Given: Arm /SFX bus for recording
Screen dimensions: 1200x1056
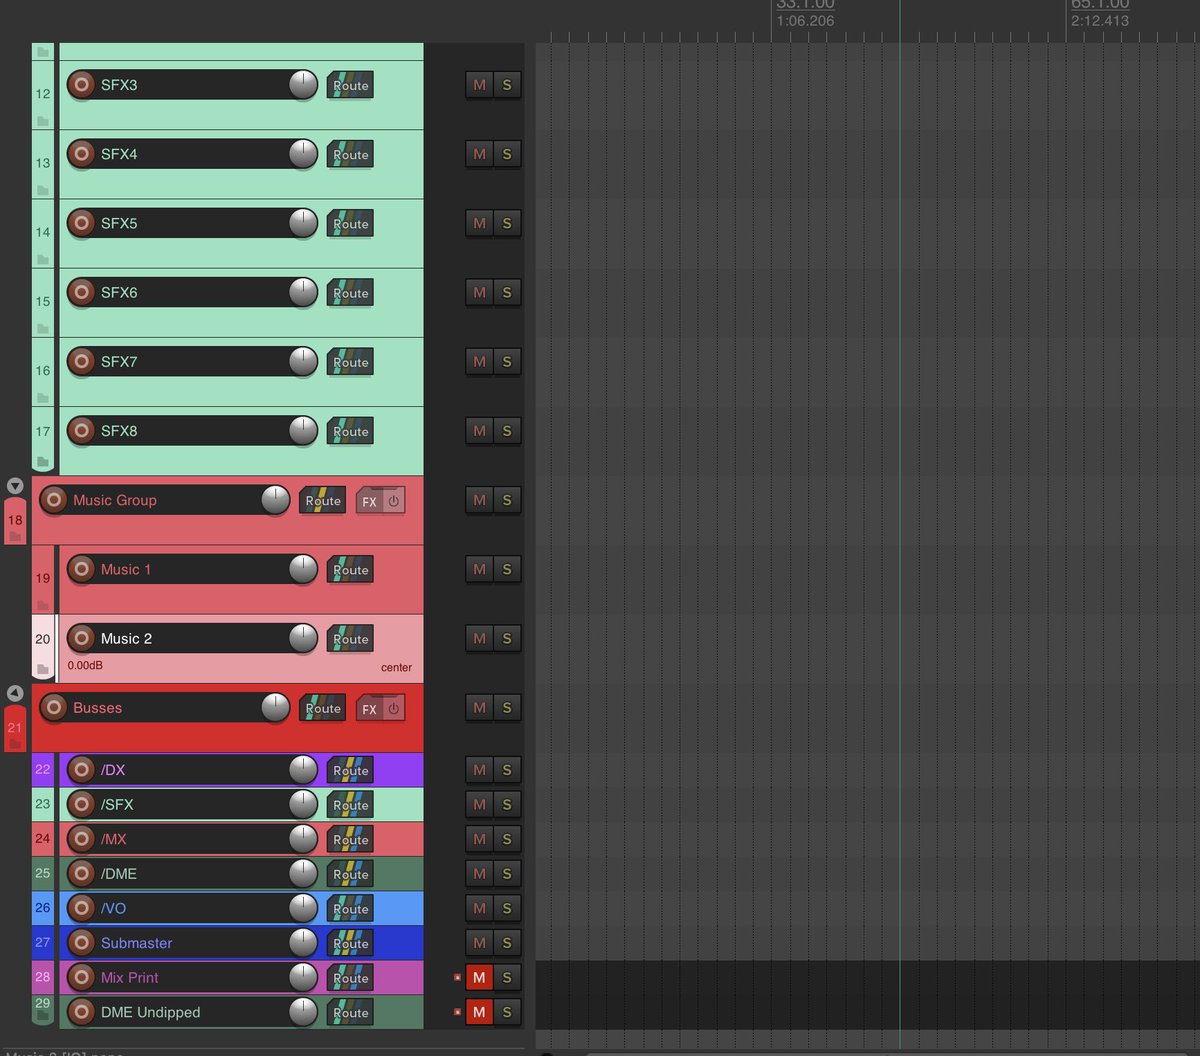Looking at the screenshot, I should pyautogui.click(x=82, y=804).
